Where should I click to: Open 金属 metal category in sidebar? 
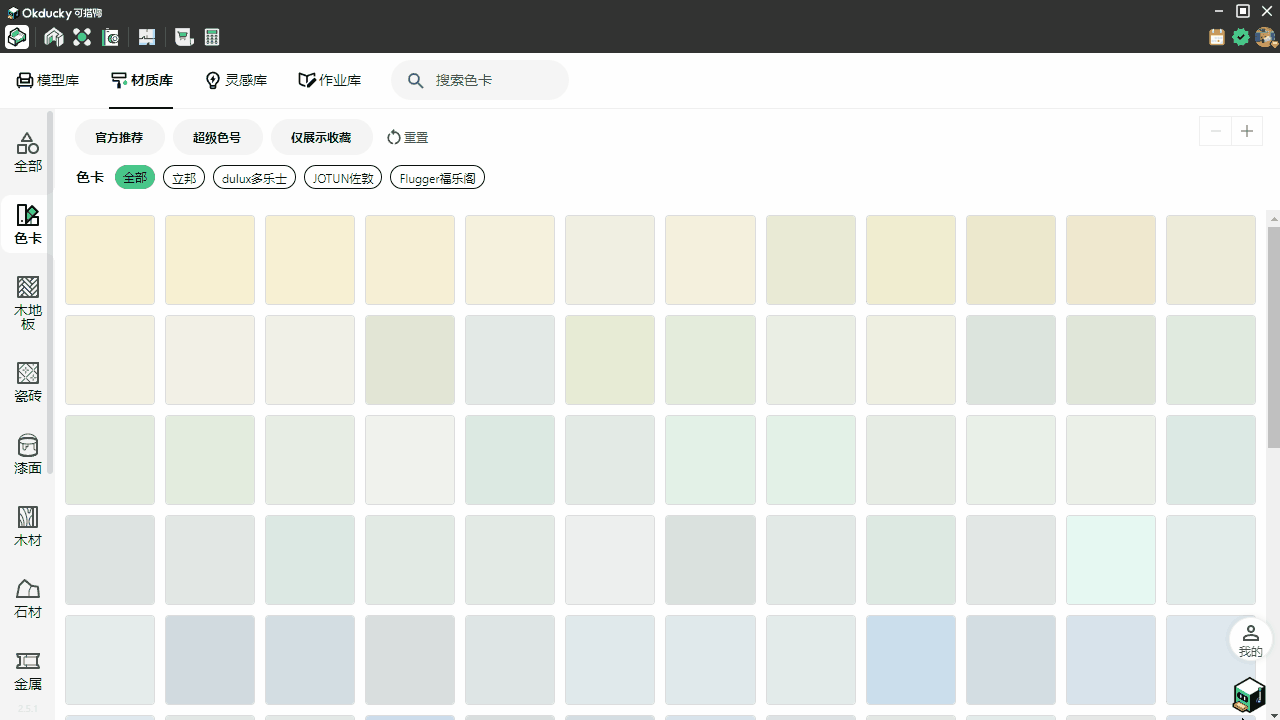pyautogui.click(x=28, y=670)
